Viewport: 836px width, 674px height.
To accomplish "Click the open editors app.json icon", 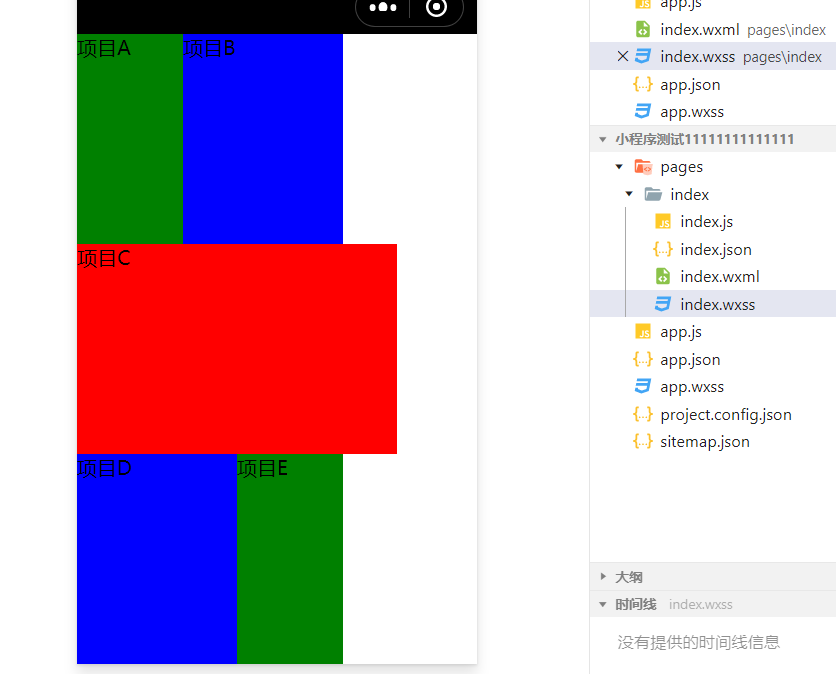I will (643, 84).
